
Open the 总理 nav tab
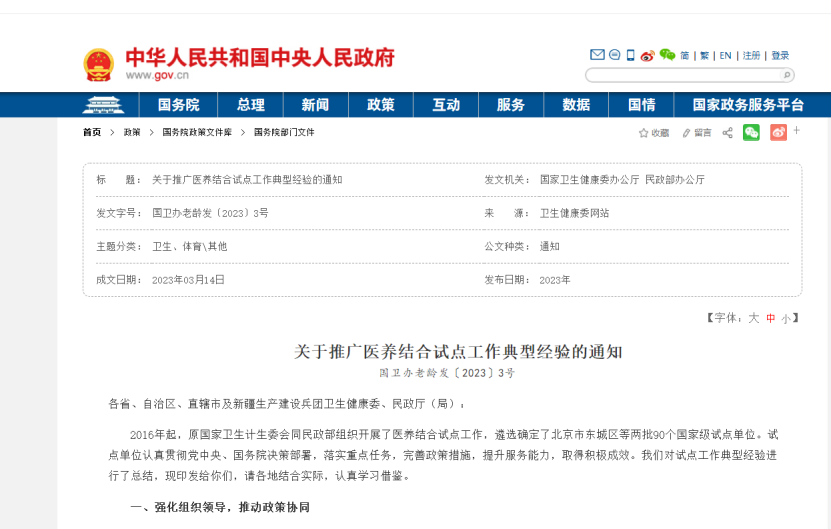tap(251, 105)
